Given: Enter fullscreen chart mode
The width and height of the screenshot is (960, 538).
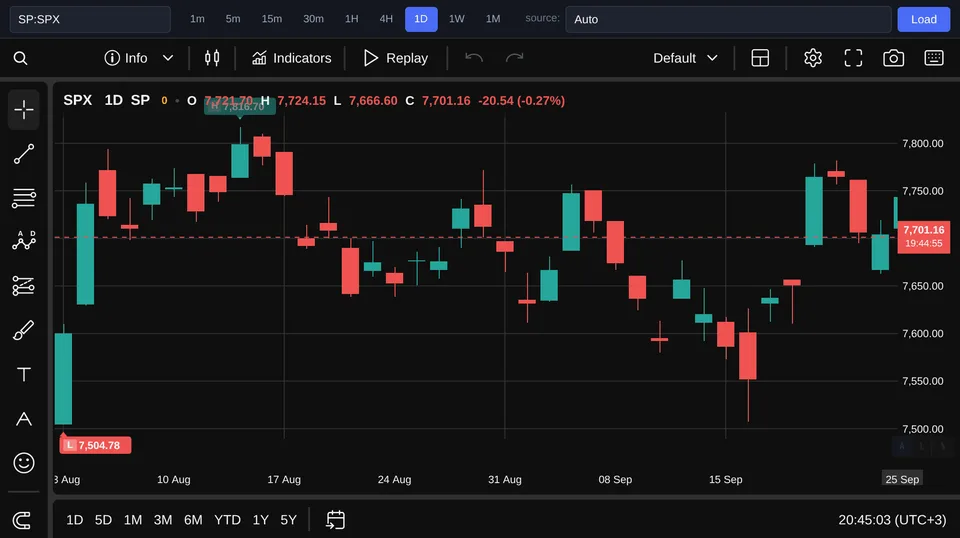Looking at the screenshot, I should click(x=853, y=58).
